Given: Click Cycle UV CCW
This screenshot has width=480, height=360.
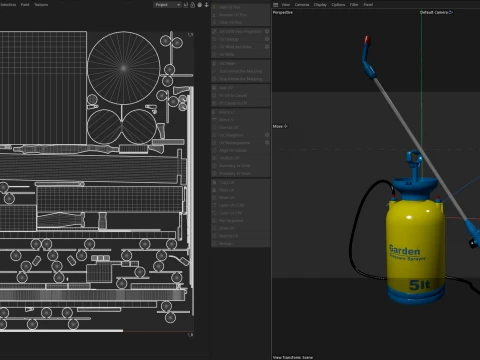Looking at the screenshot, I should 240,205.
